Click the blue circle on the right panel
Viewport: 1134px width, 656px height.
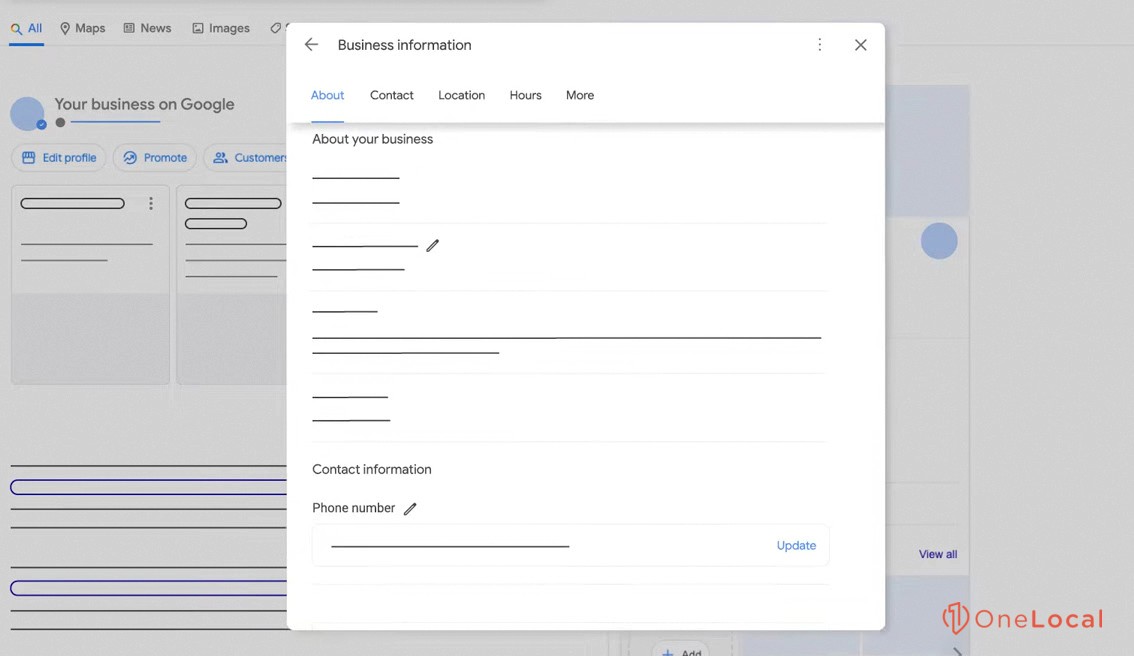pyautogui.click(x=939, y=241)
